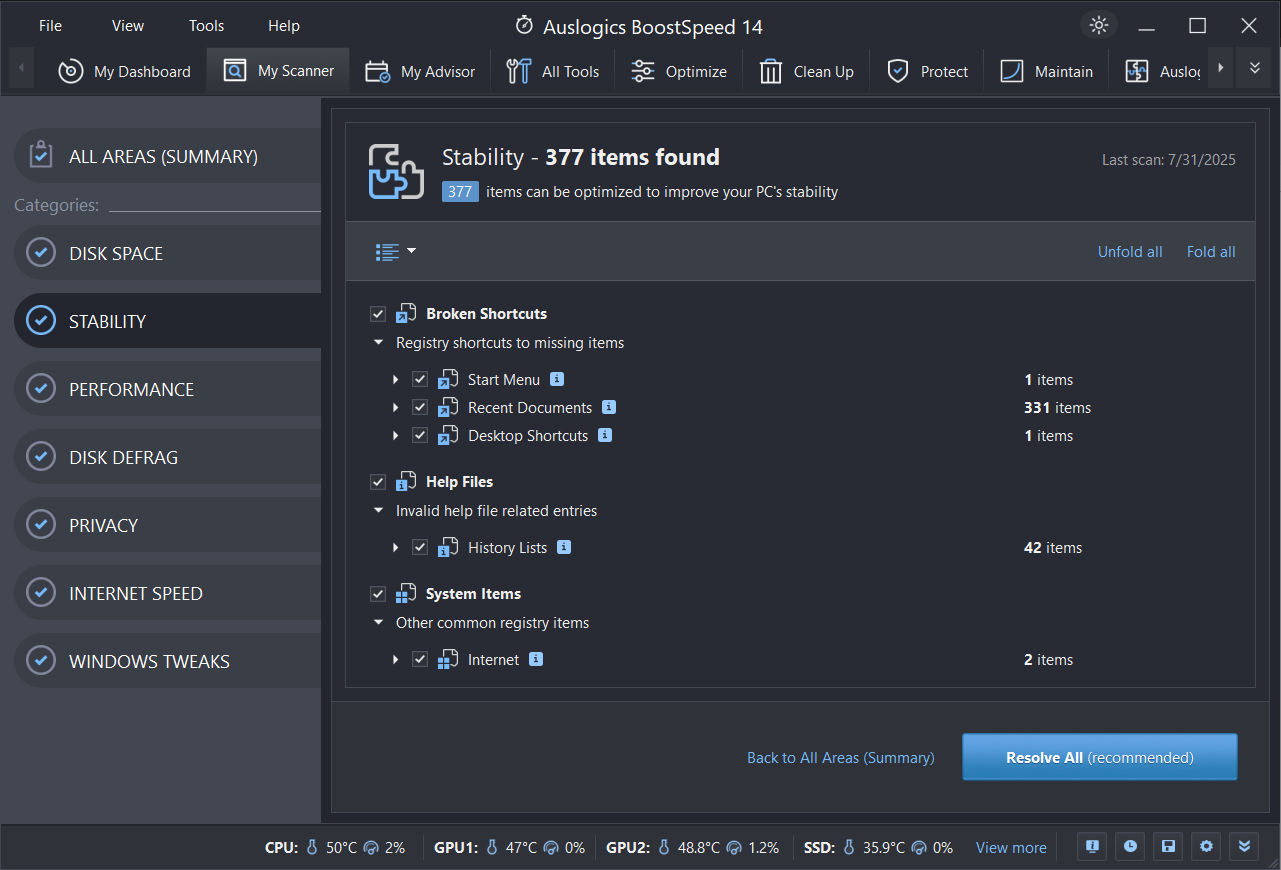Uncheck the Recent Documents item

click(421, 407)
